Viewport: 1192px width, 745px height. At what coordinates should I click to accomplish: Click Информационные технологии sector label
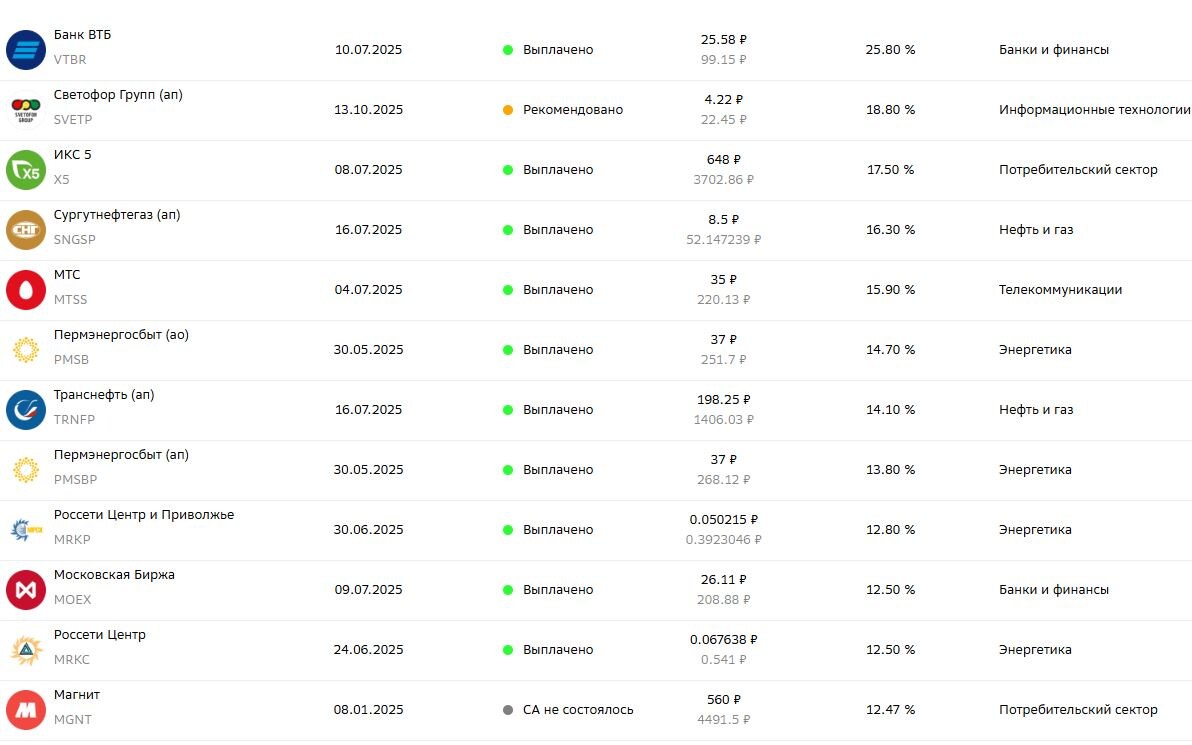pyautogui.click(x=1095, y=110)
